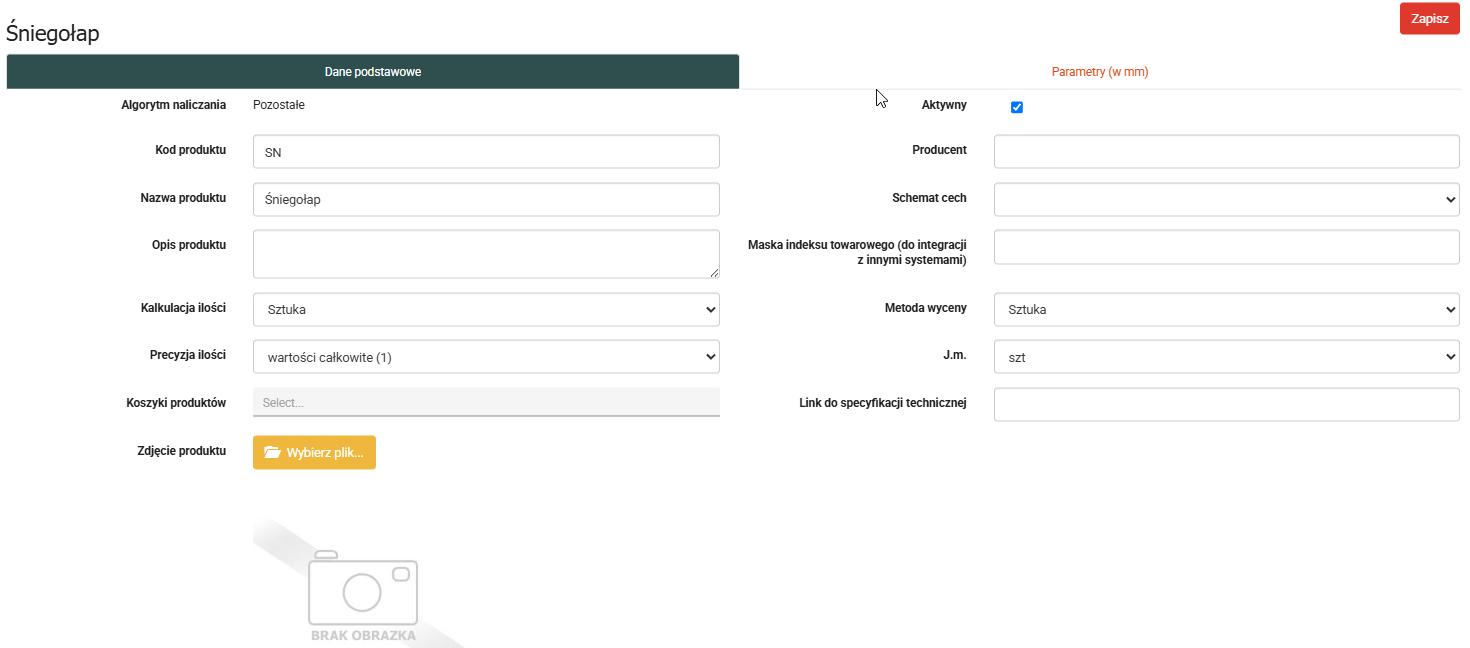Viewport: 1470px width, 648px height.
Task: Open the Metoda wyceny dropdown
Action: click(x=1226, y=310)
